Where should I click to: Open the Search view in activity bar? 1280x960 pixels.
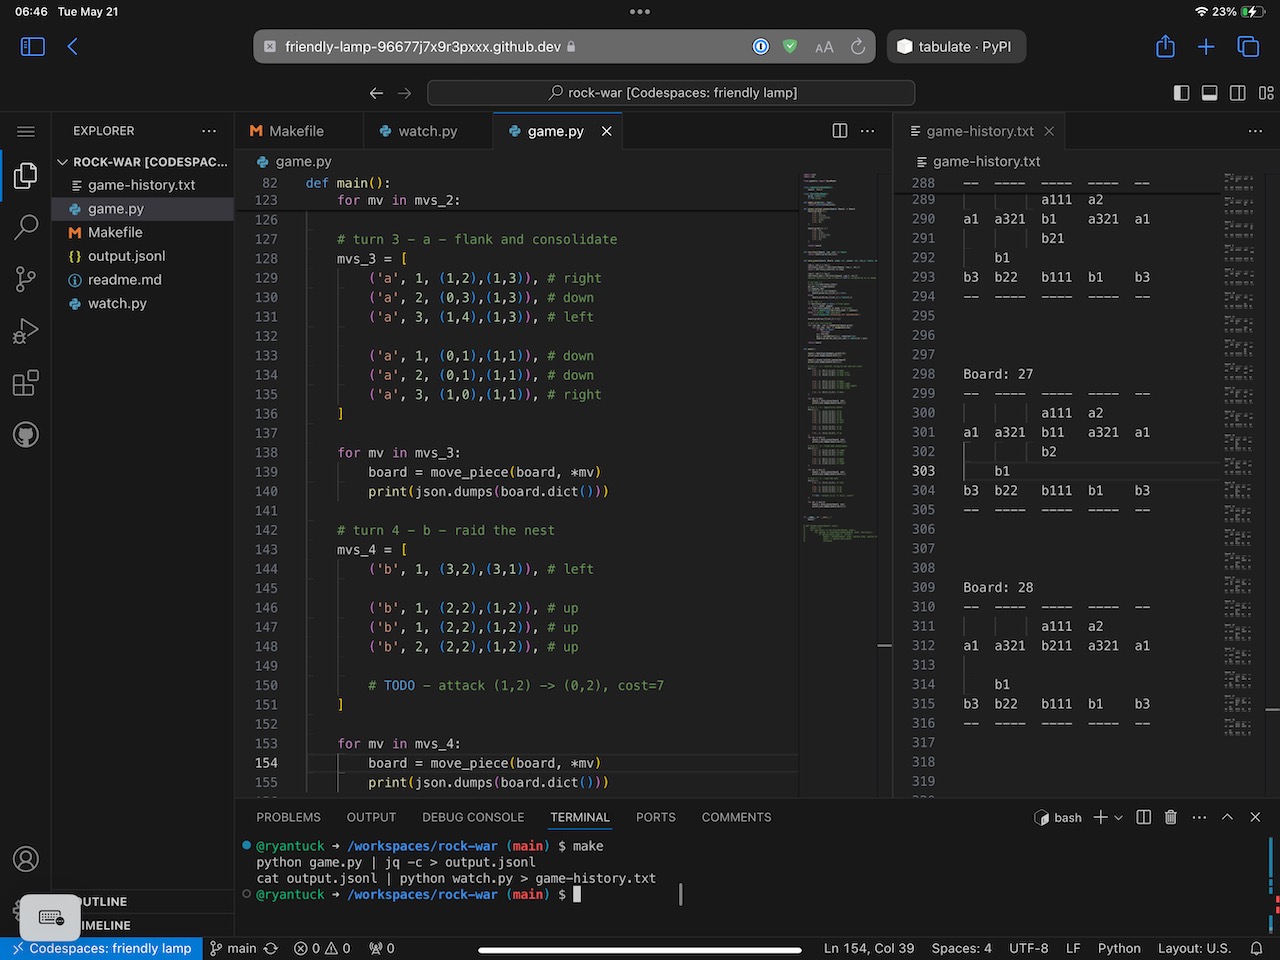click(x=26, y=227)
